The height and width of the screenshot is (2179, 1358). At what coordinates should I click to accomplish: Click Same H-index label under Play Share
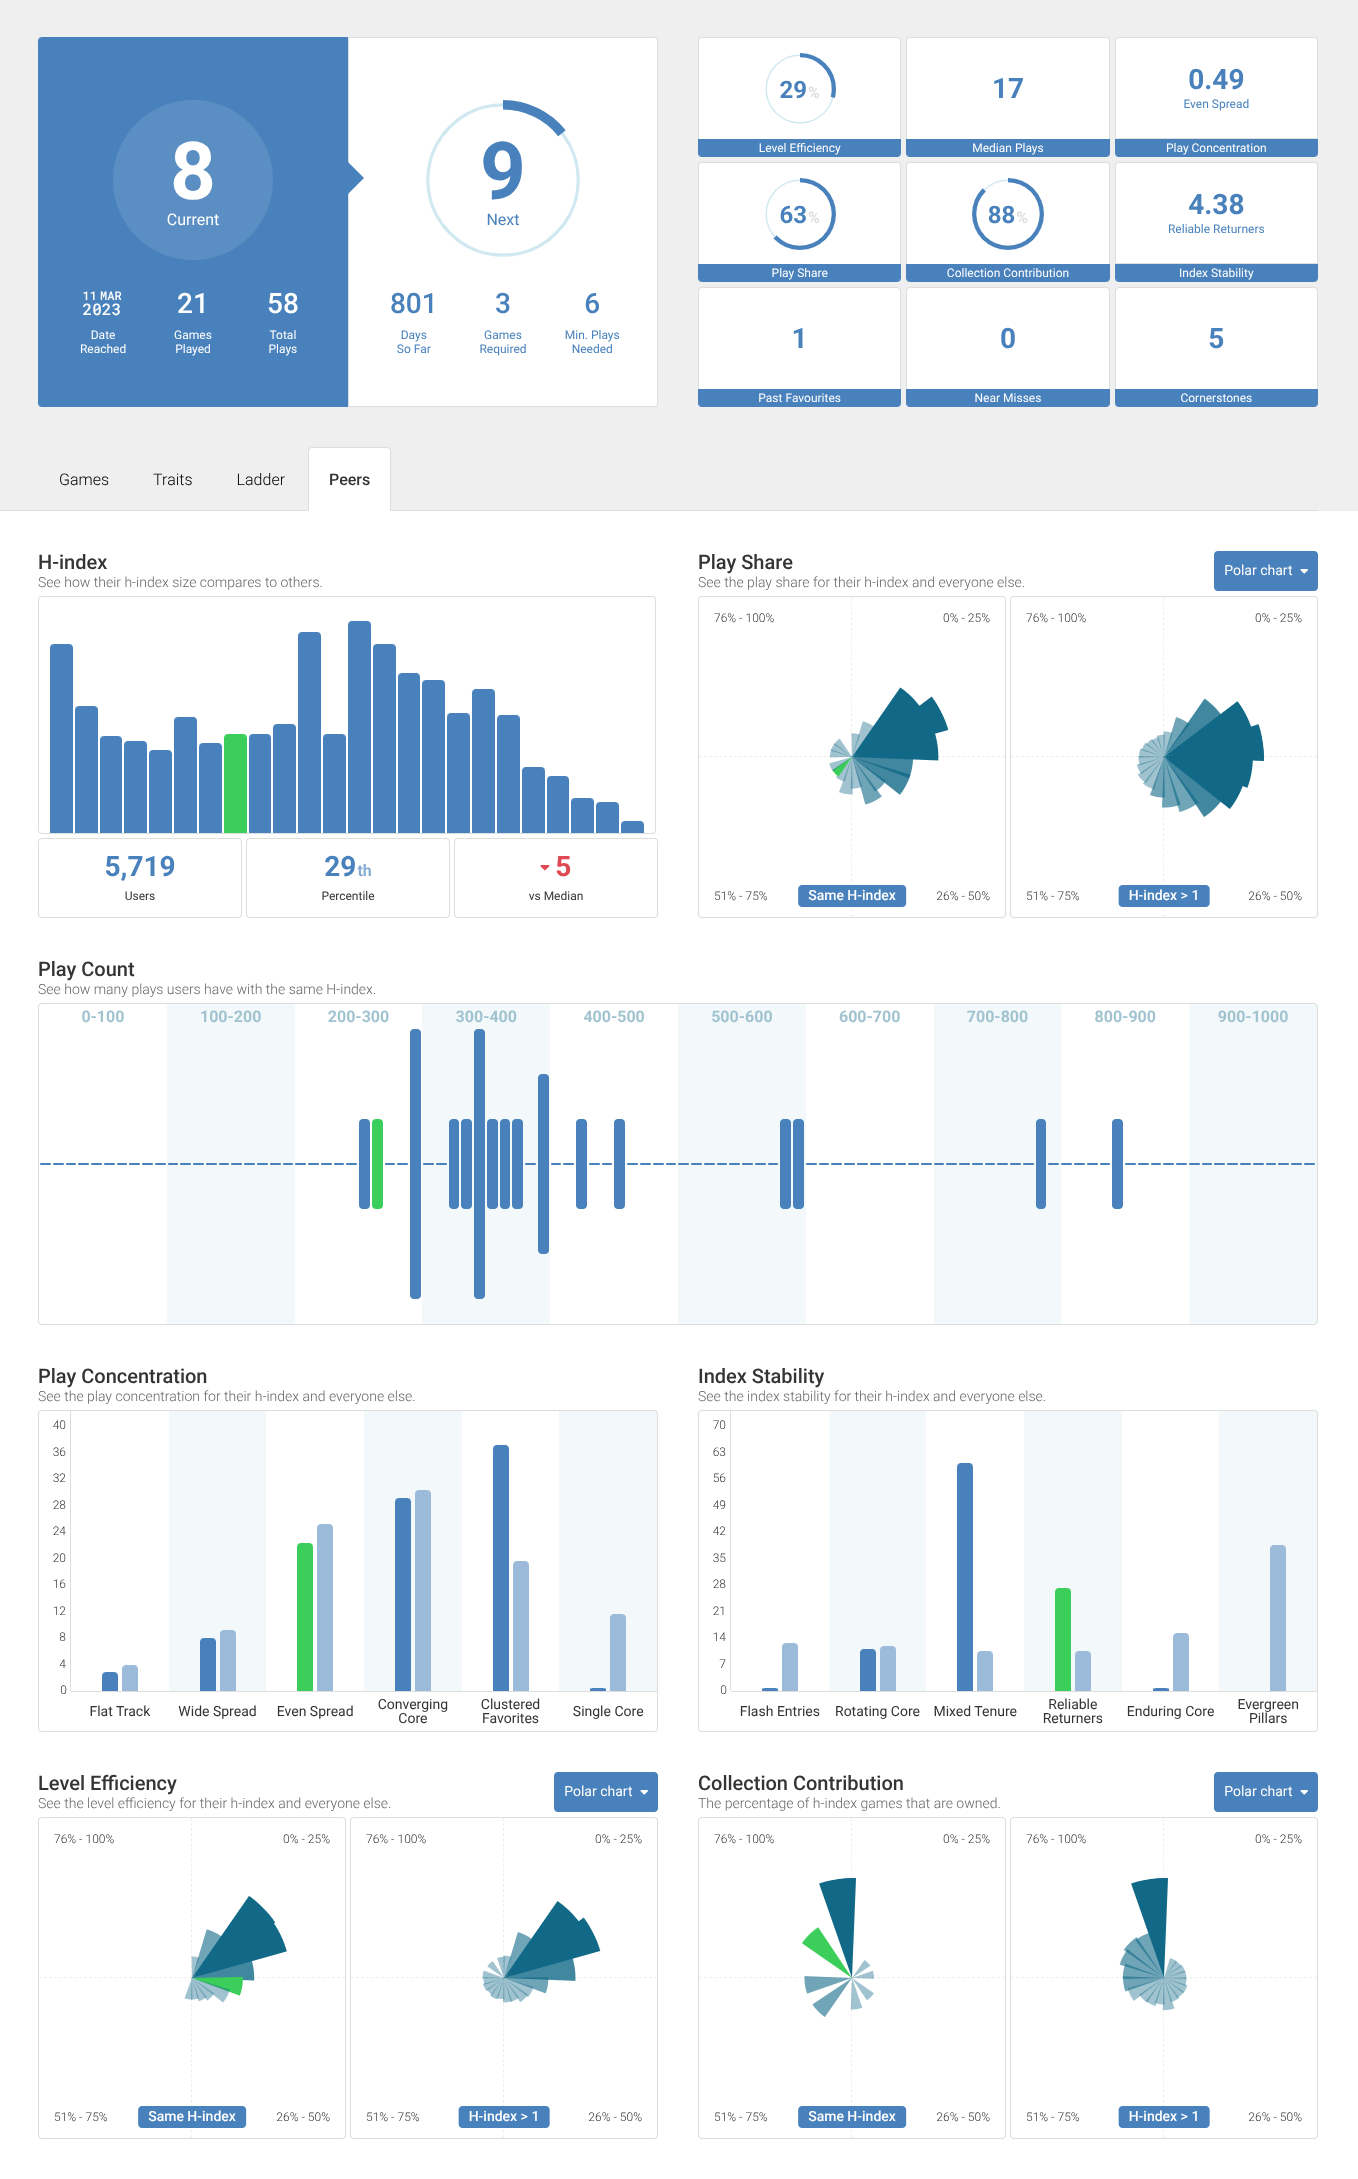tap(852, 896)
